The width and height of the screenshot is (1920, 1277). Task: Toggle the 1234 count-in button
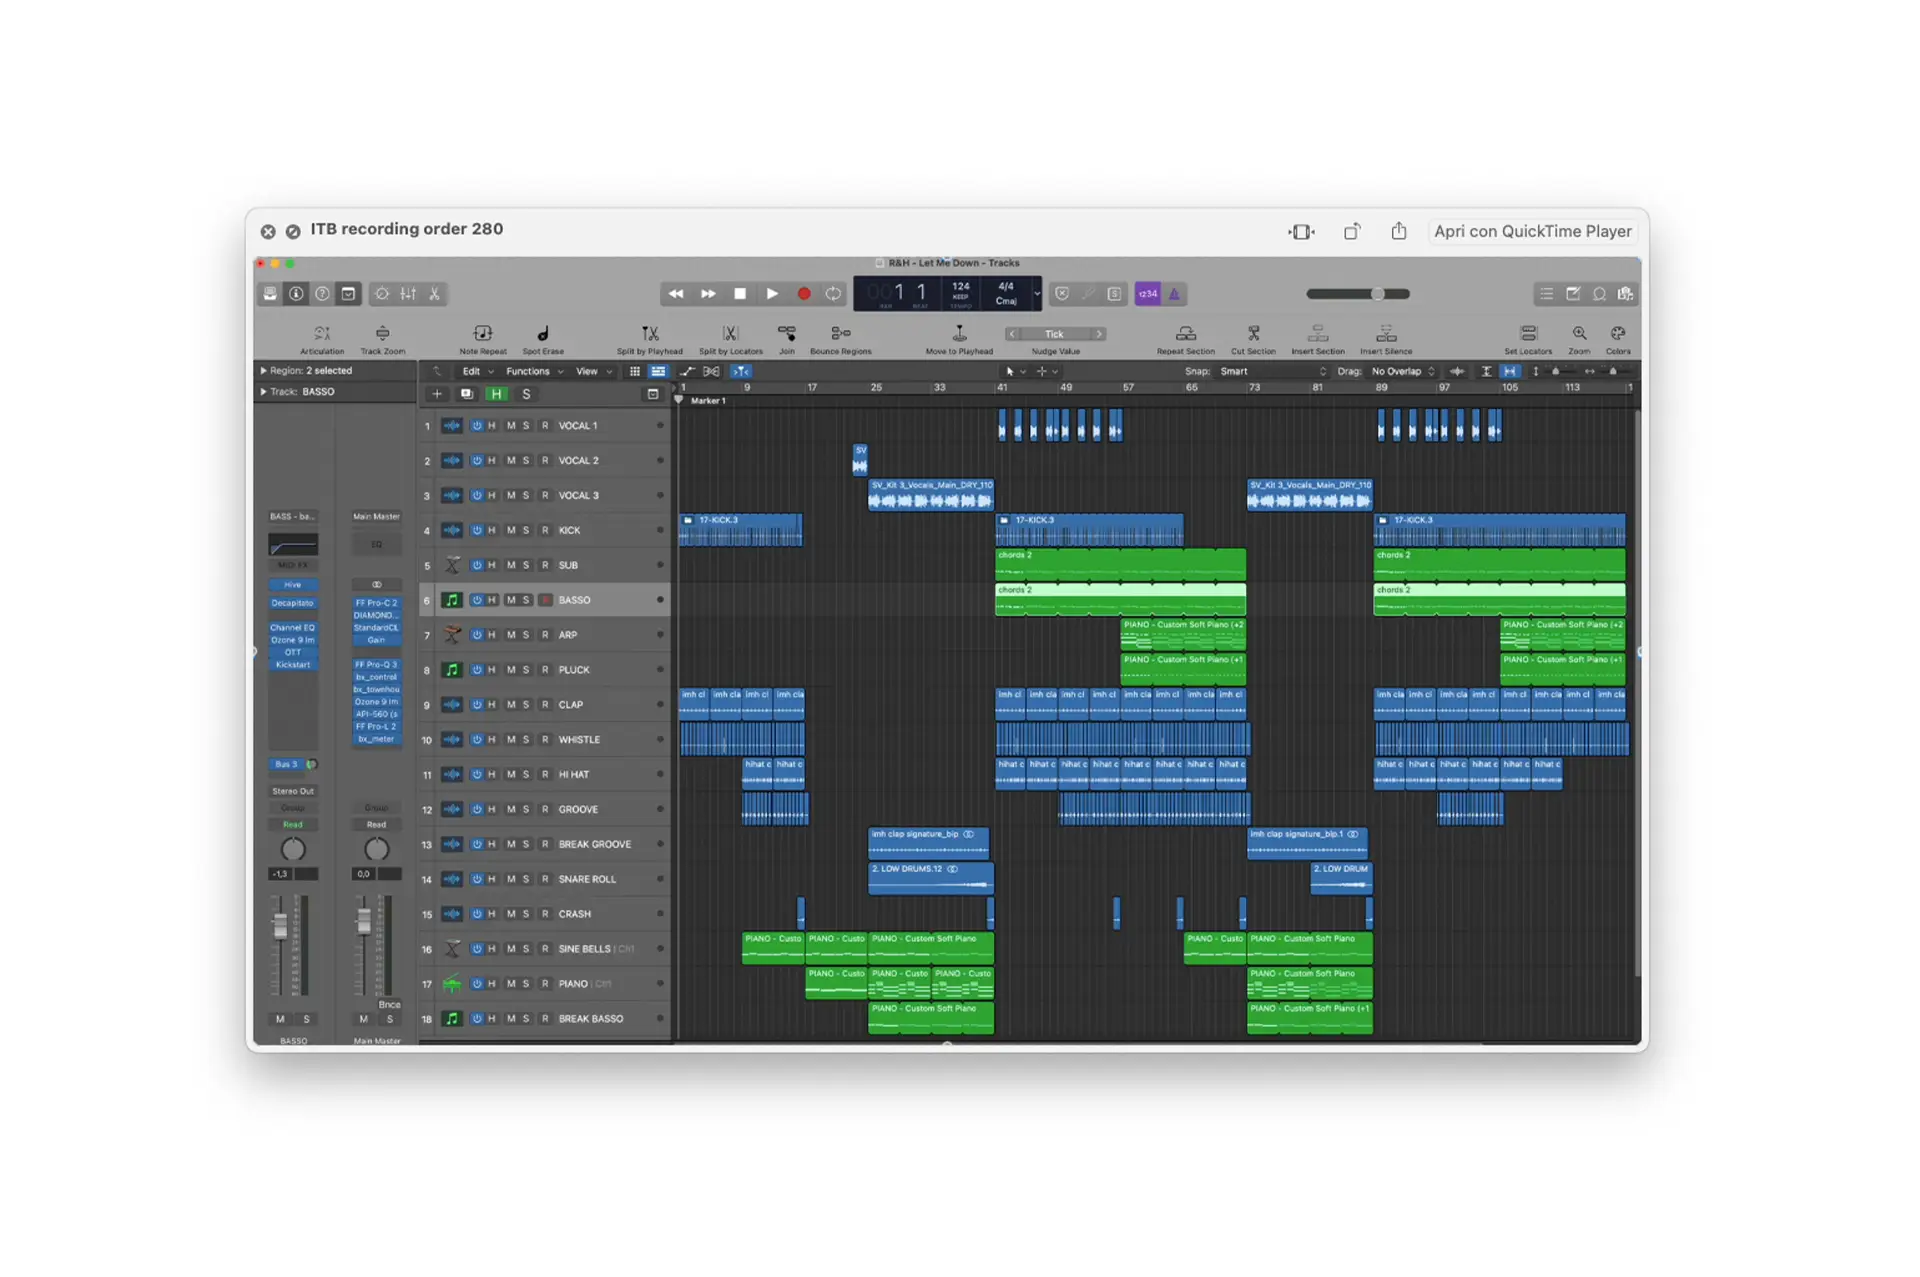pos(1148,294)
